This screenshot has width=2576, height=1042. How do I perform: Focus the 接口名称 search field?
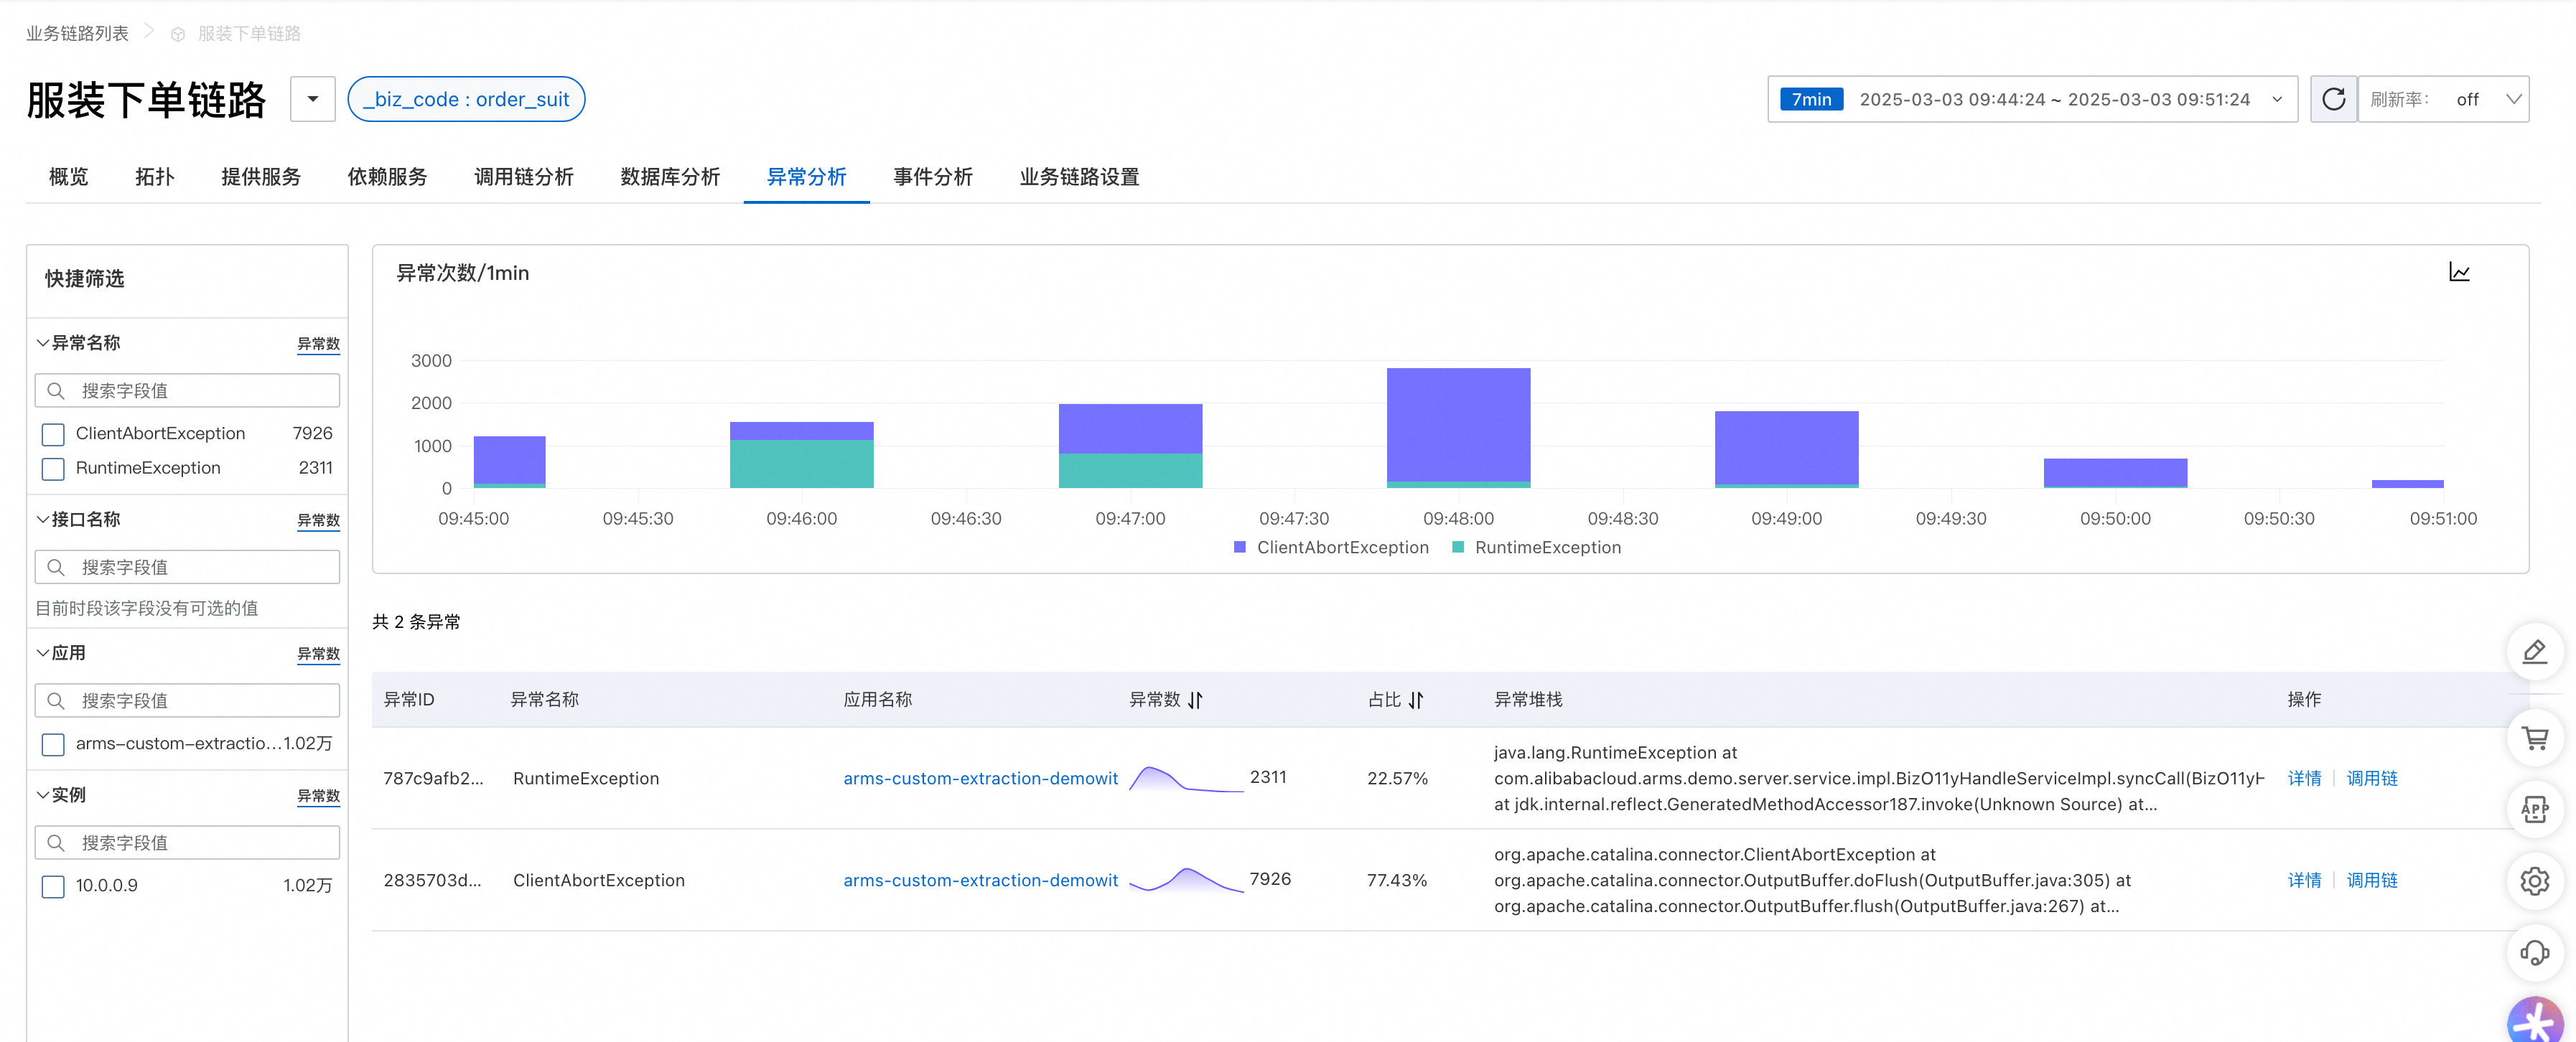[187, 567]
